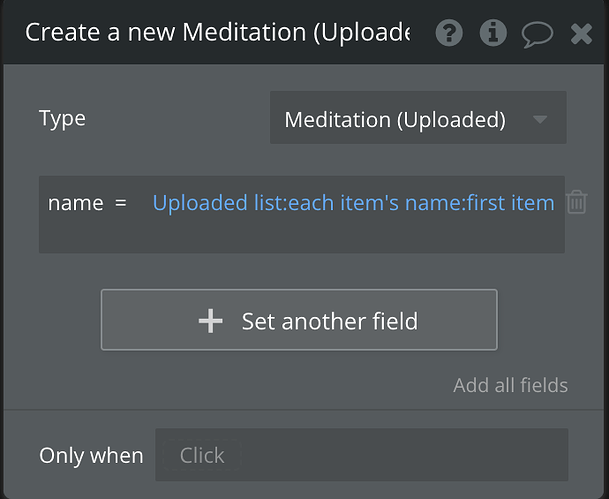Close the Create a new Meditation dialog
The height and width of the screenshot is (499, 609).
coord(581,34)
